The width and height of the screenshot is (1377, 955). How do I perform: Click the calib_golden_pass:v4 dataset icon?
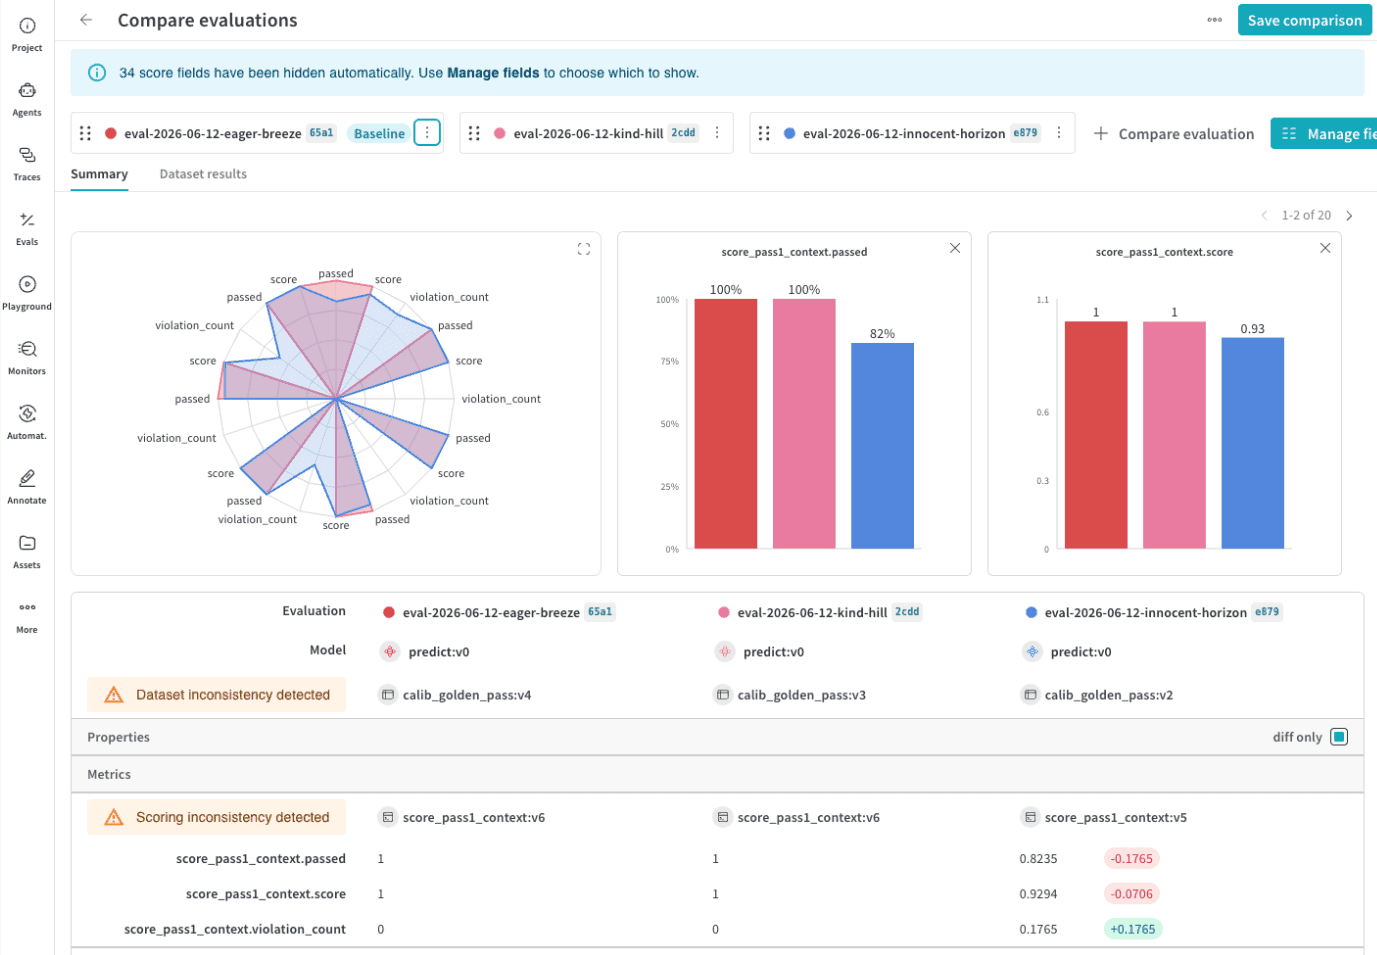(x=388, y=695)
